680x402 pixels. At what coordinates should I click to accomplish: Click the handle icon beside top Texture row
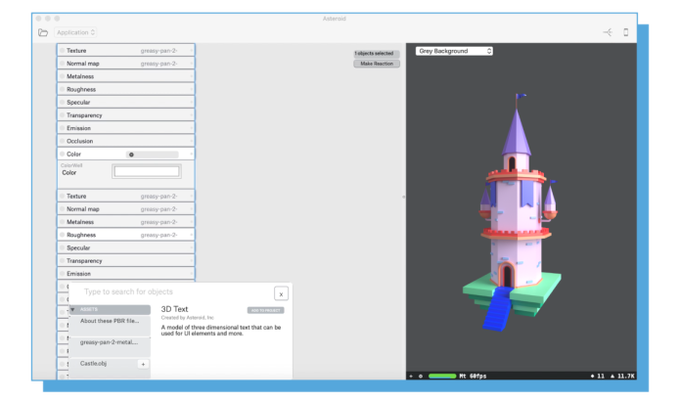pyautogui.click(x=62, y=50)
